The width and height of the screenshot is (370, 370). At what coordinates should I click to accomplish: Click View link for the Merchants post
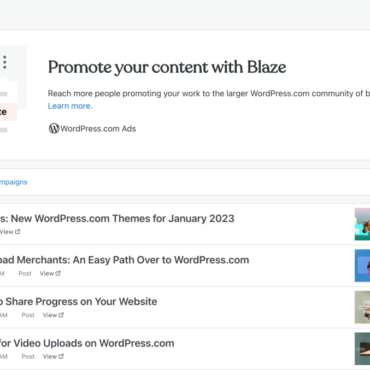[x=50, y=273]
